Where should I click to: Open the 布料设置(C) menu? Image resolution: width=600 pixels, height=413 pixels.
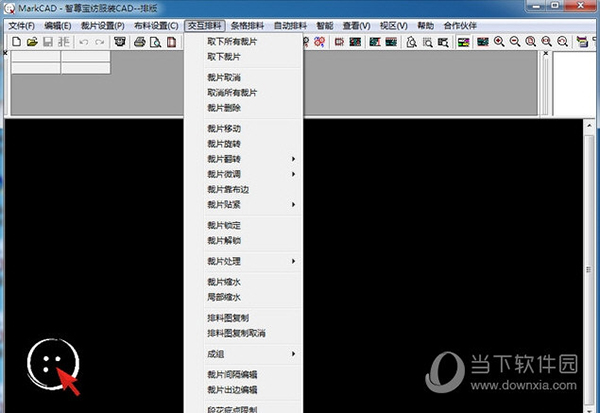(156, 26)
